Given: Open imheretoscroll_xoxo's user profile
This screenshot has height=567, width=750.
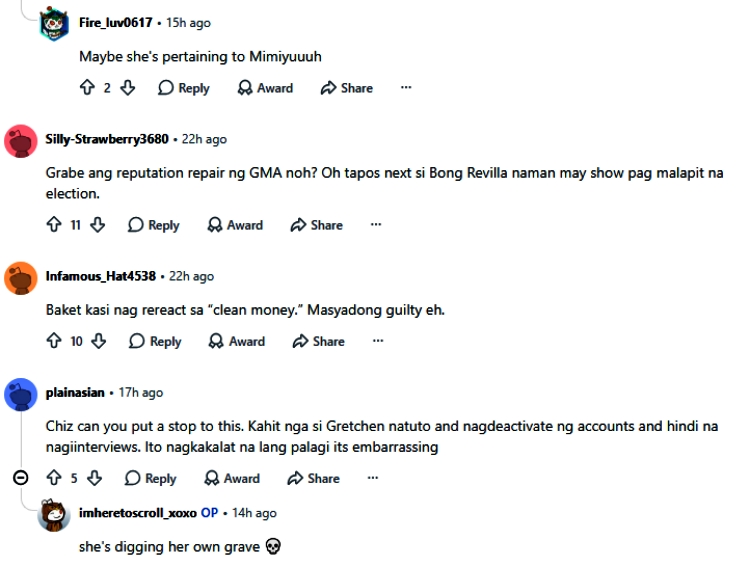Looking at the screenshot, I should click(x=138, y=513).
